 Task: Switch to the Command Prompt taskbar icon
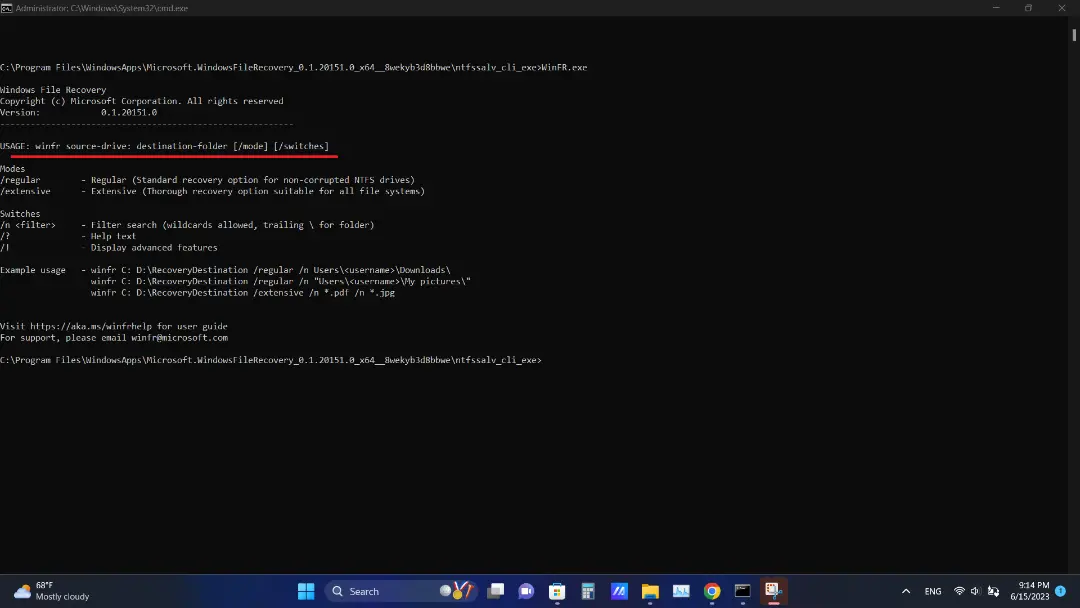(x=742, y=591)
